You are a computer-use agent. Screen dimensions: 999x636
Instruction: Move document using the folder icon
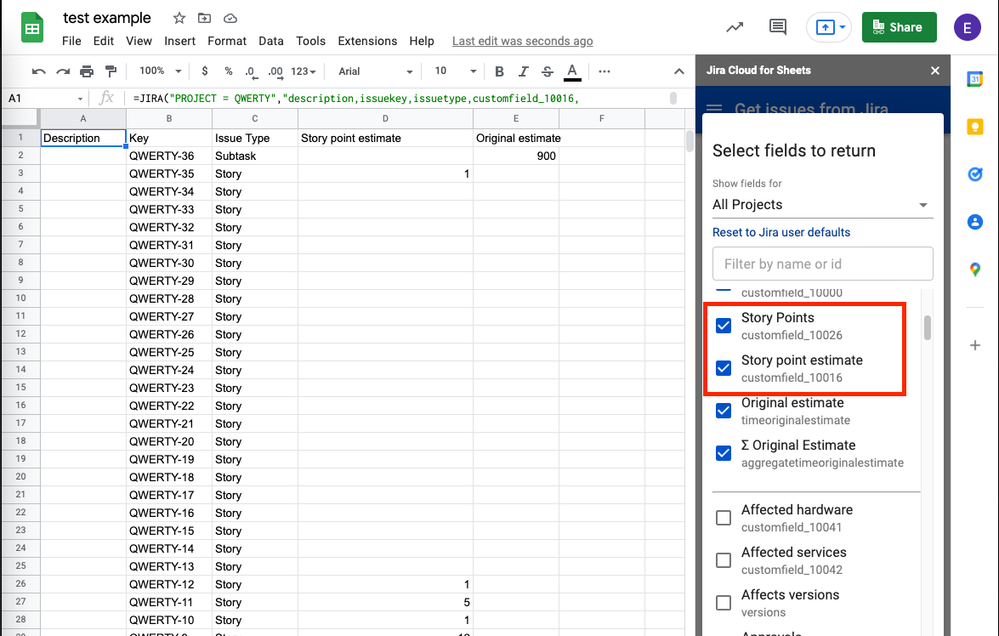tap(205, 18)
